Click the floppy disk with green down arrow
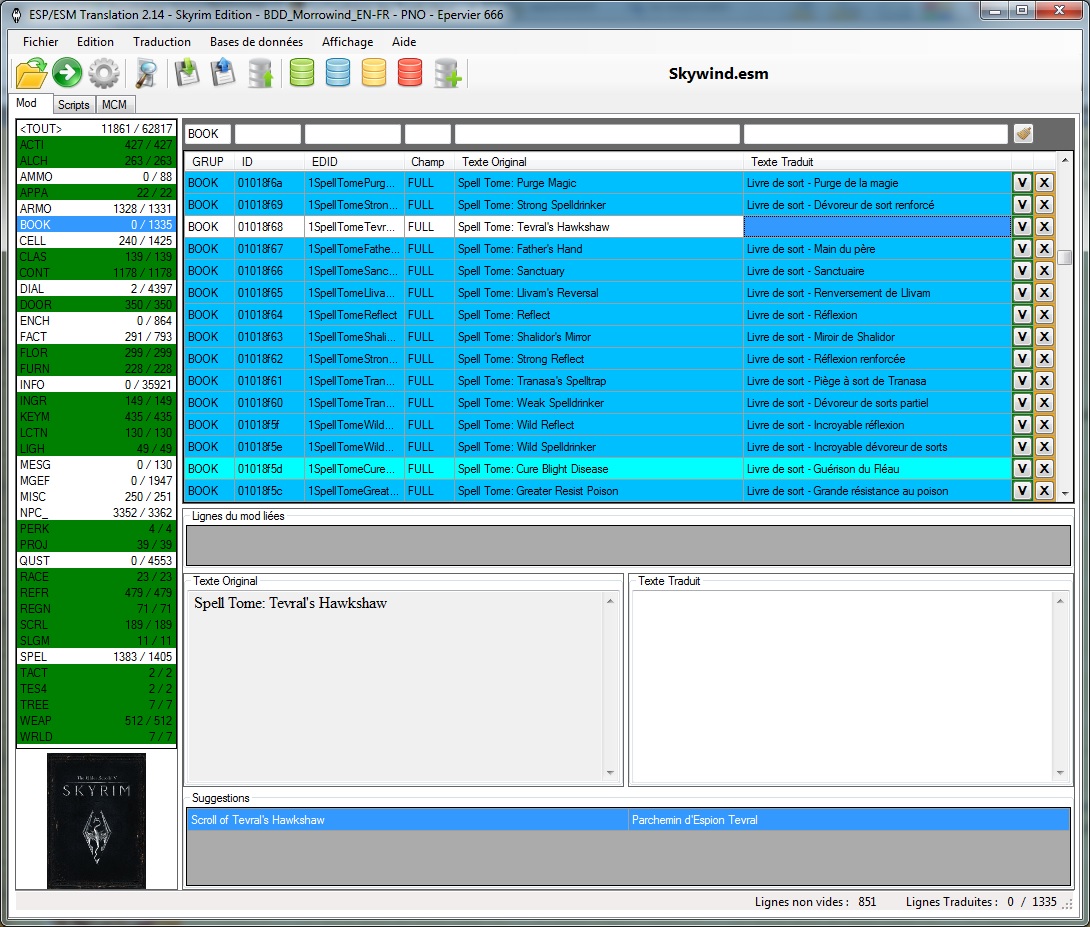This screenshot has height=927, width=1090. 187,73
